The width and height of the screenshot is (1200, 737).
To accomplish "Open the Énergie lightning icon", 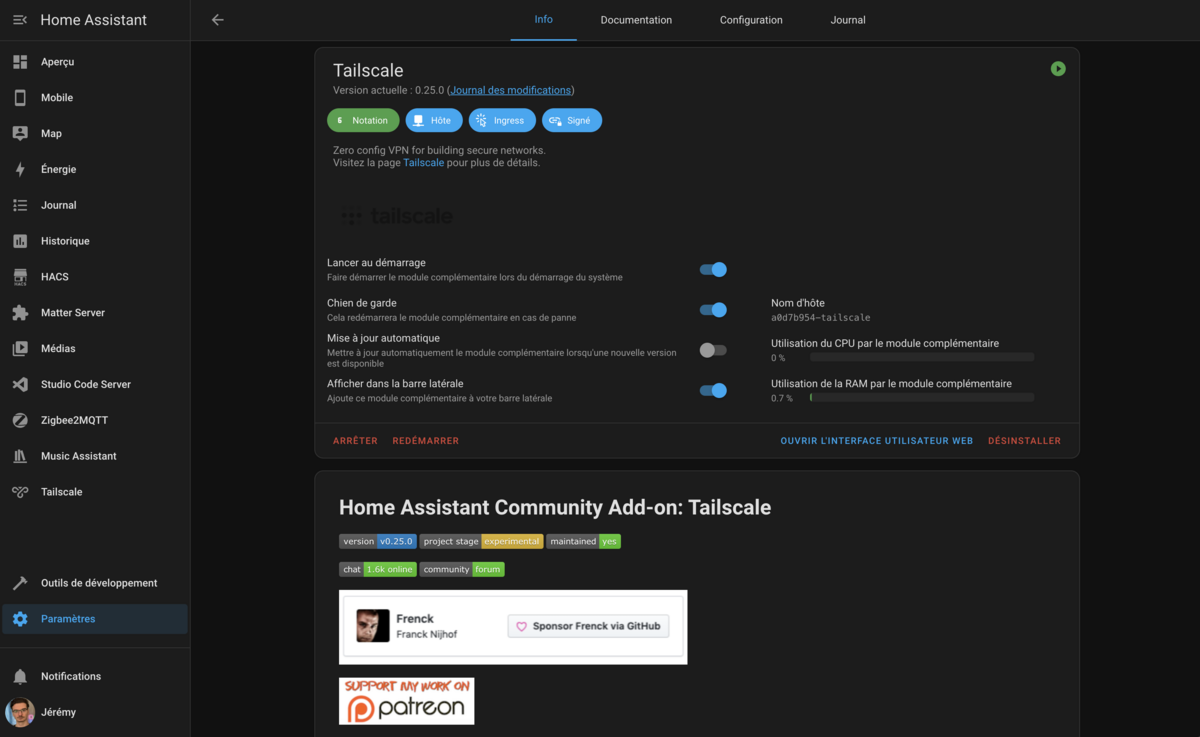I will [x=20, y=169].
